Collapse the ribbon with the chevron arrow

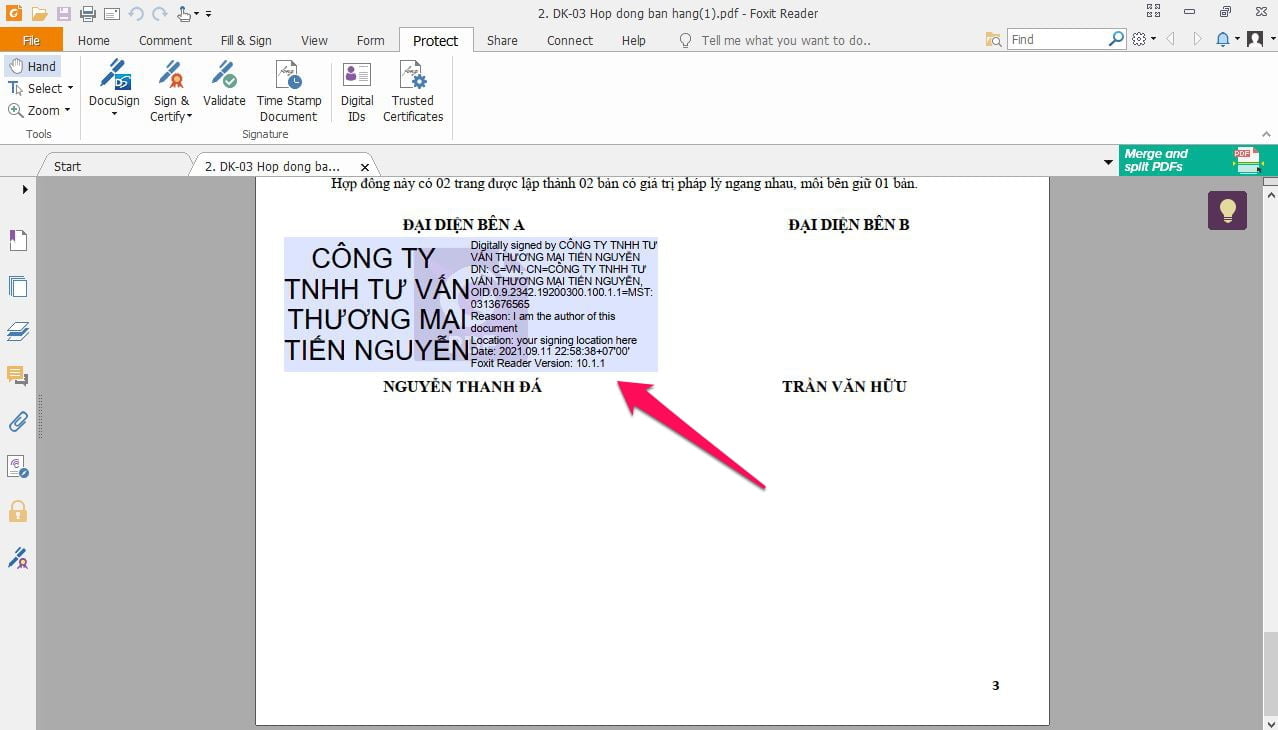click(1266, 133)
